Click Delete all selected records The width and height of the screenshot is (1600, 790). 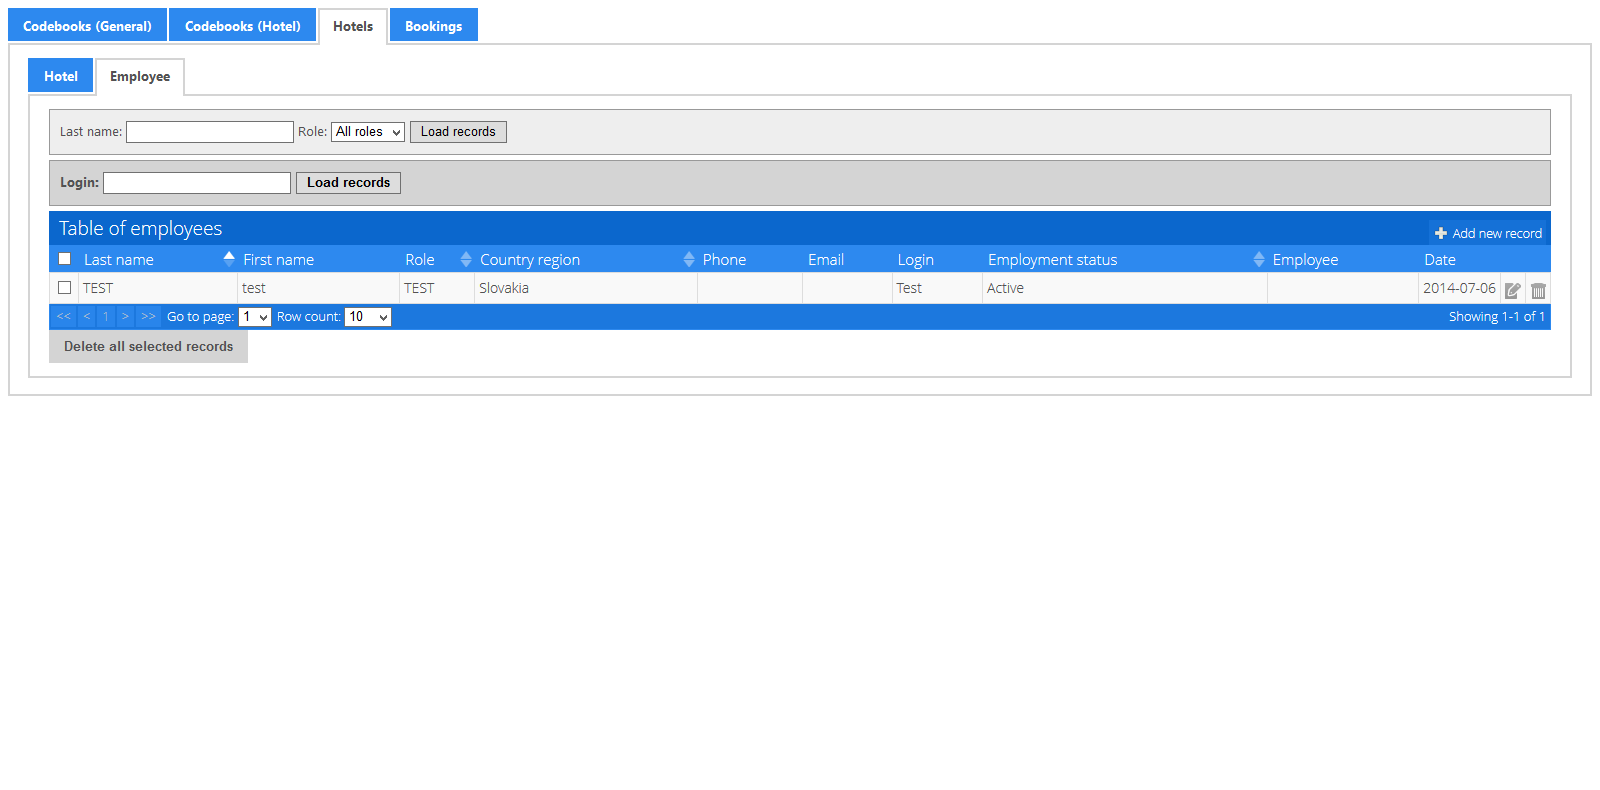pos(149,346)
